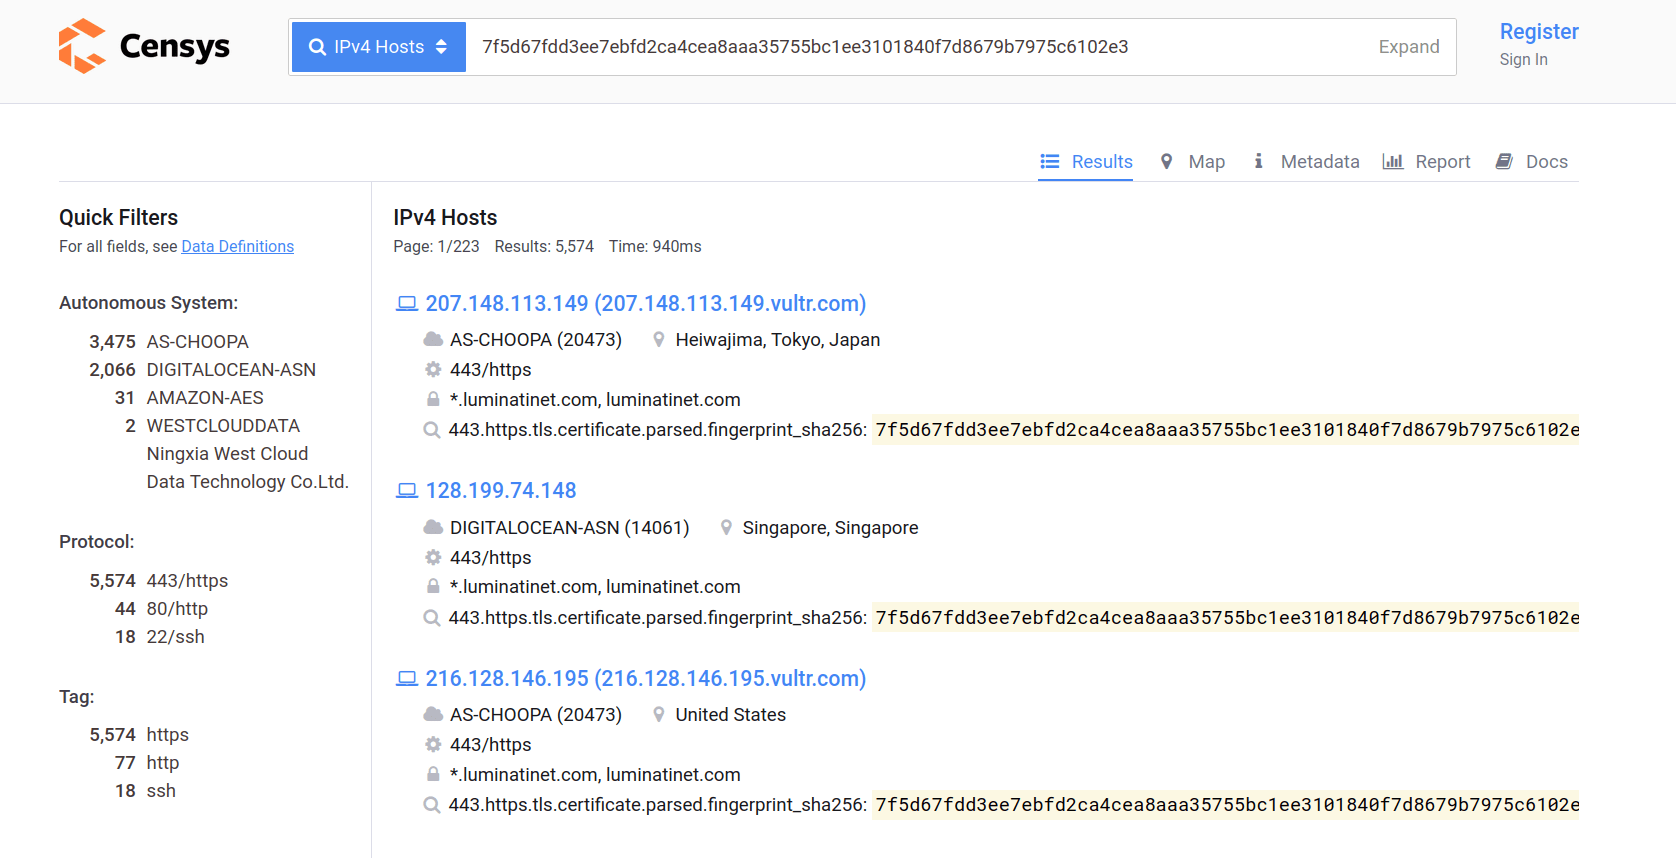
Task: Click the Report bar chart icon
Action: (x=1392, y=162)
